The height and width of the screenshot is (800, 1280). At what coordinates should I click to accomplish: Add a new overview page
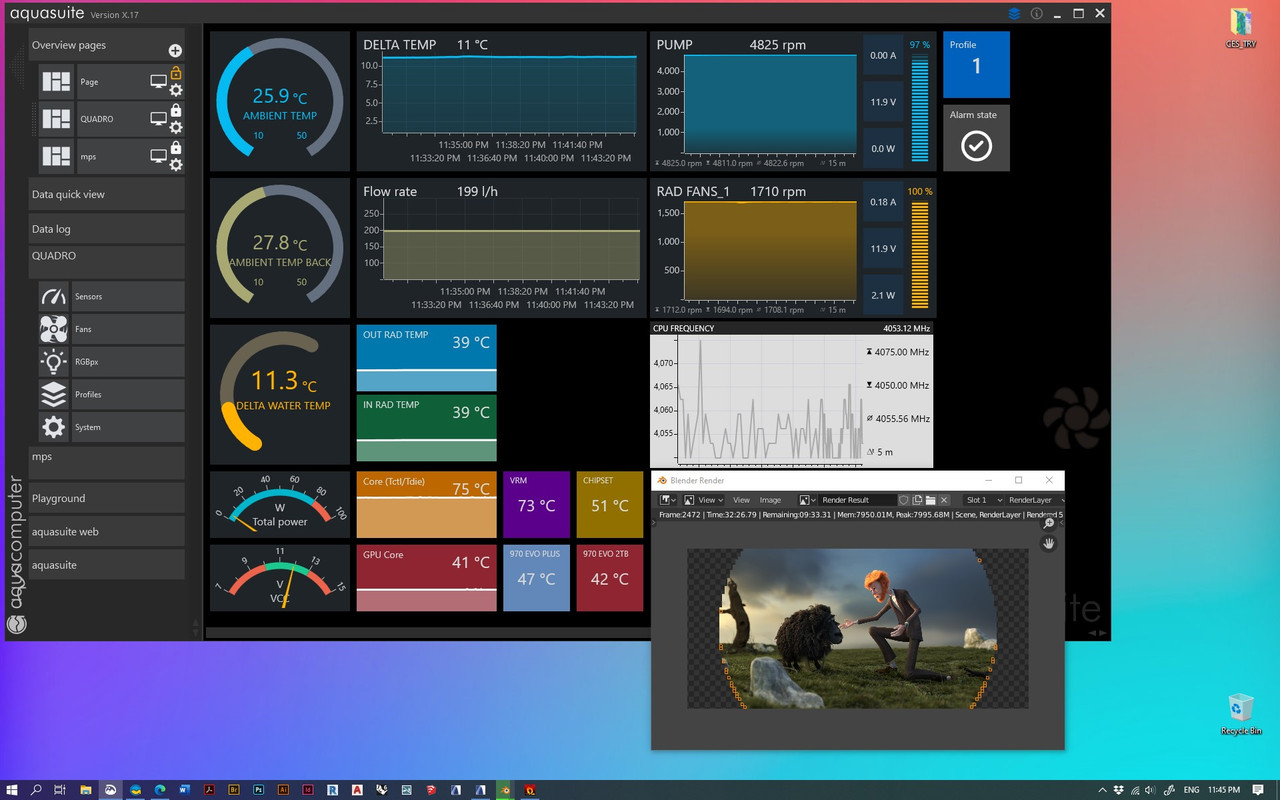(x=175, y=50)
